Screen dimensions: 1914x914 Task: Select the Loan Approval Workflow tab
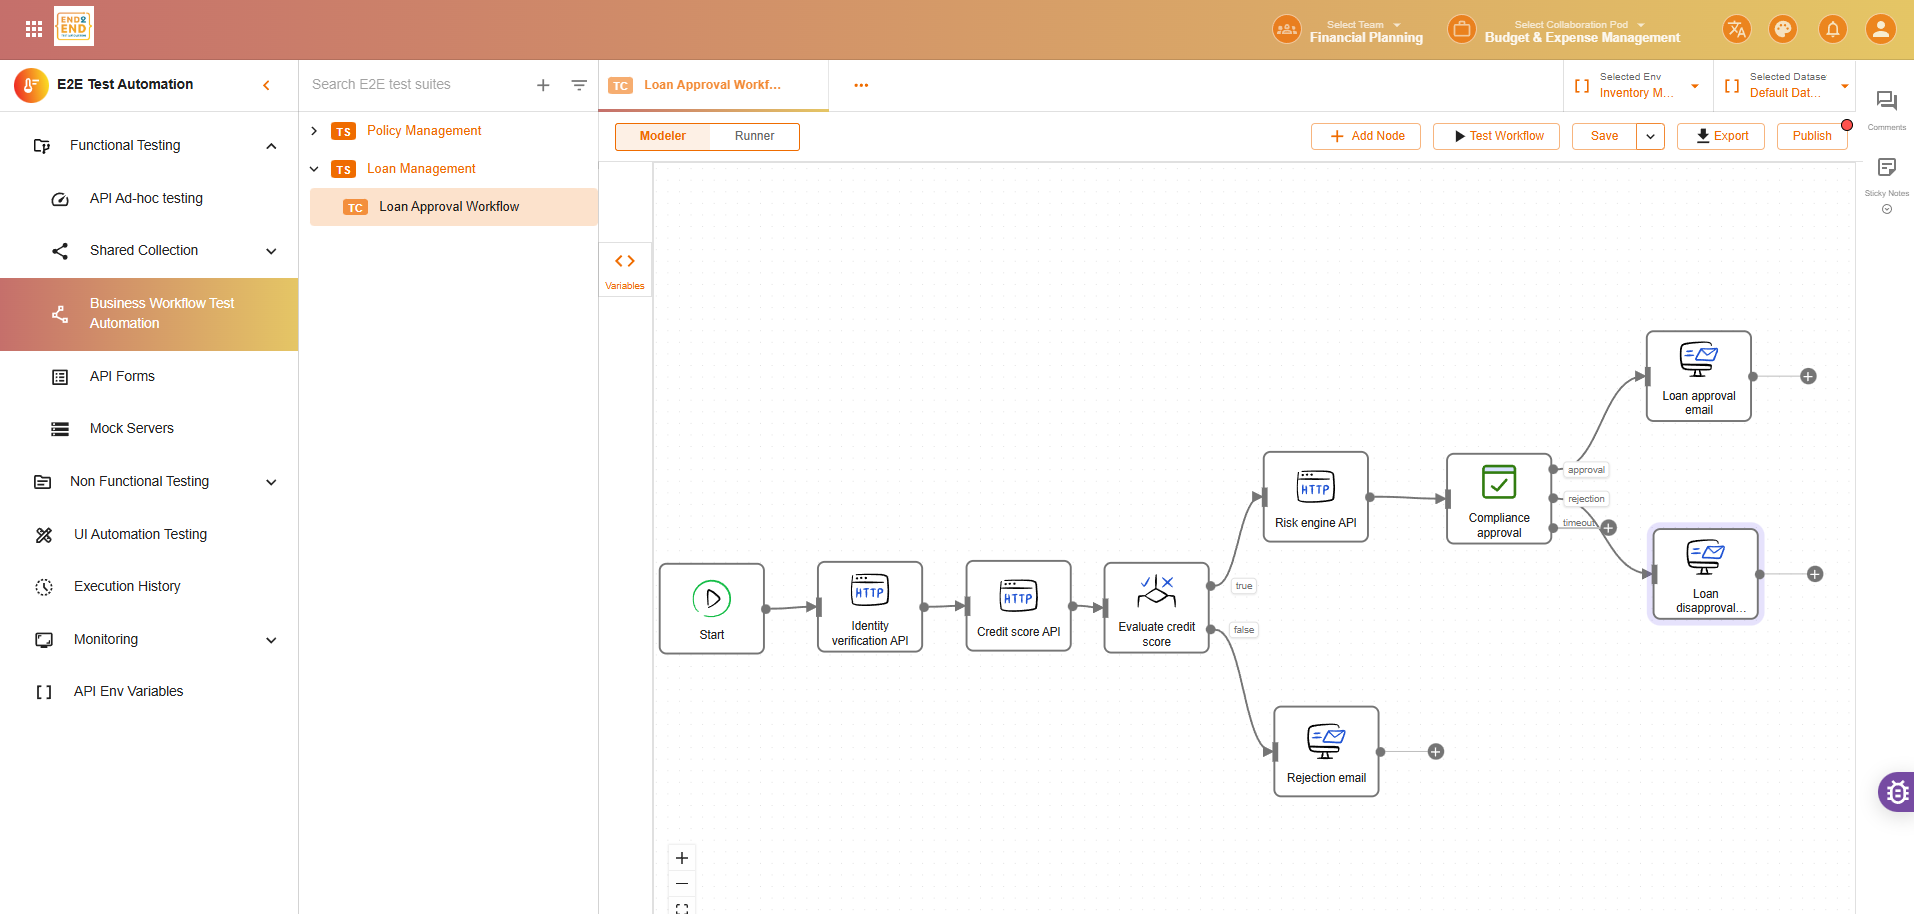click(x=712, y=85)
